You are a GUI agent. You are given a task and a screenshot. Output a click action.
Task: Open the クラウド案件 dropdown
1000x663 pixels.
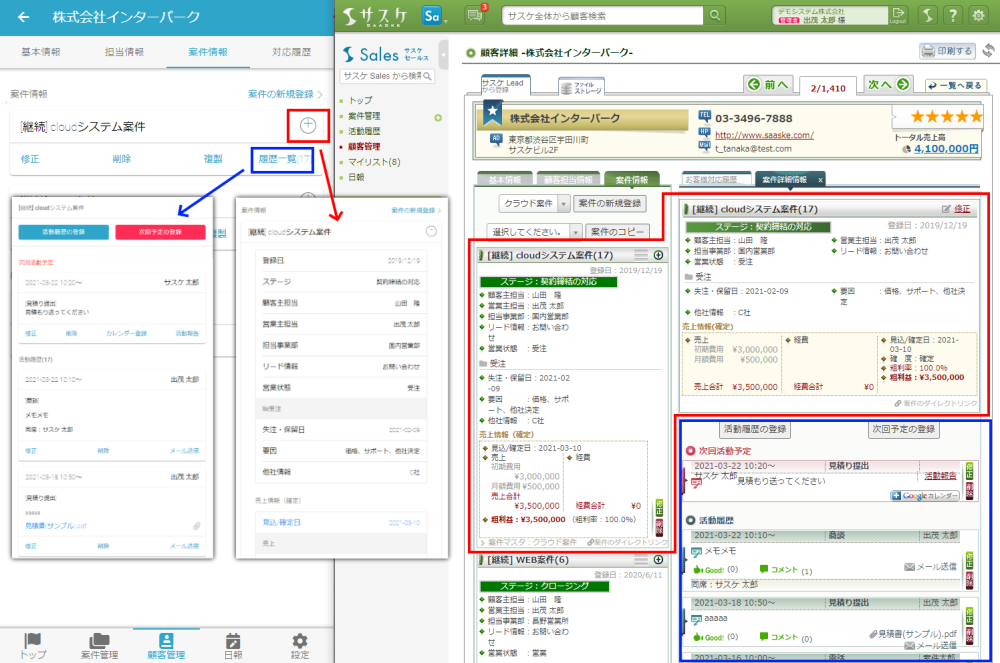click(533, 203)
